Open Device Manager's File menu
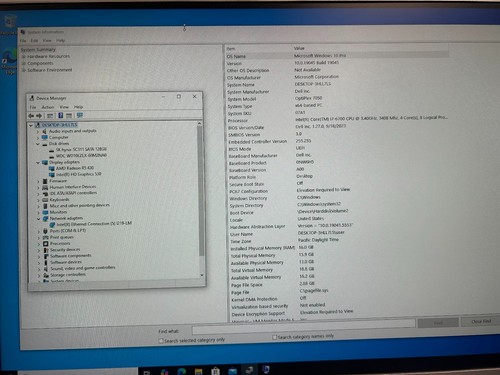 click(33, 107)
